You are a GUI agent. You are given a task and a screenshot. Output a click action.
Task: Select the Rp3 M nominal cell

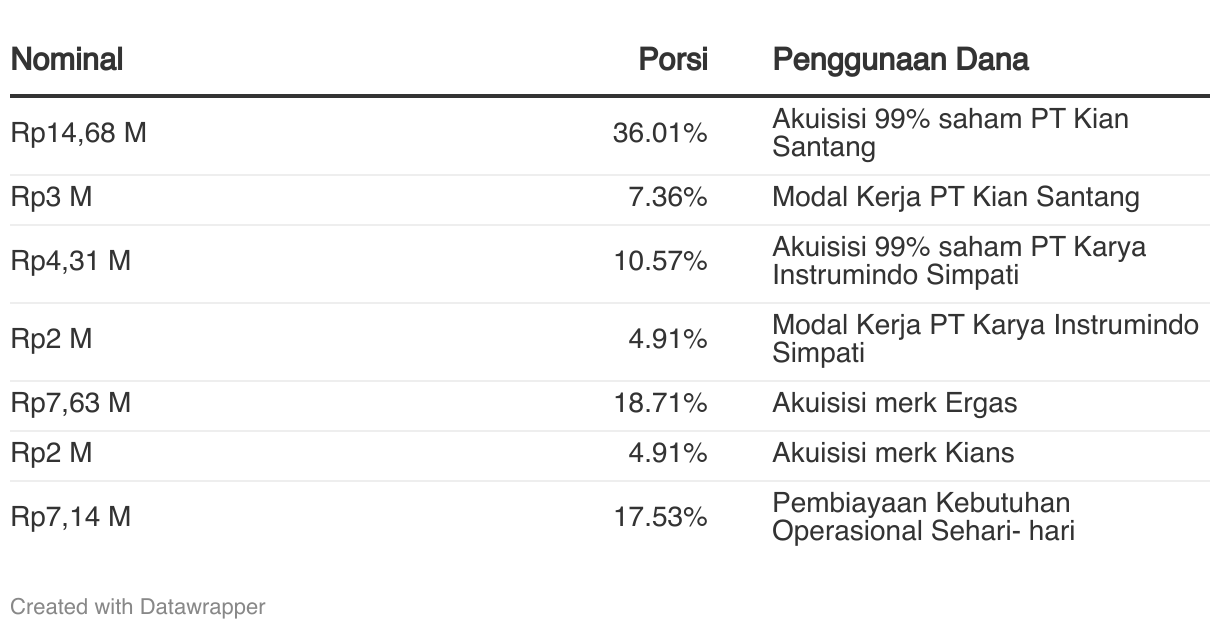coord(51,197)
